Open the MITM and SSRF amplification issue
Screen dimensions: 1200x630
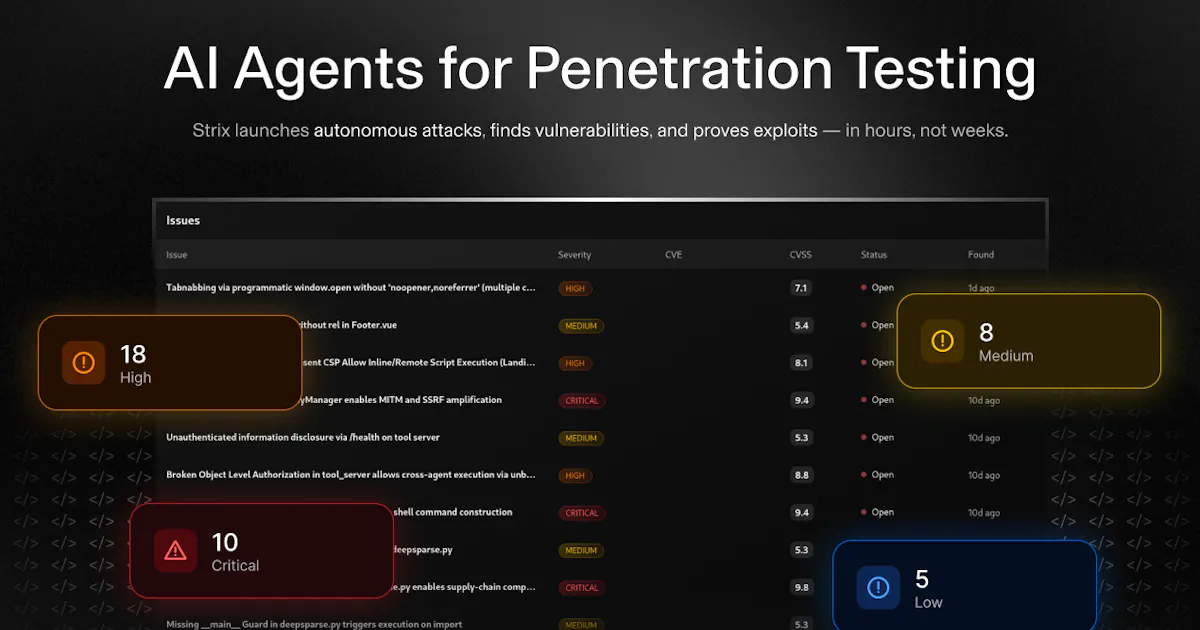click(x=402, y=400)
